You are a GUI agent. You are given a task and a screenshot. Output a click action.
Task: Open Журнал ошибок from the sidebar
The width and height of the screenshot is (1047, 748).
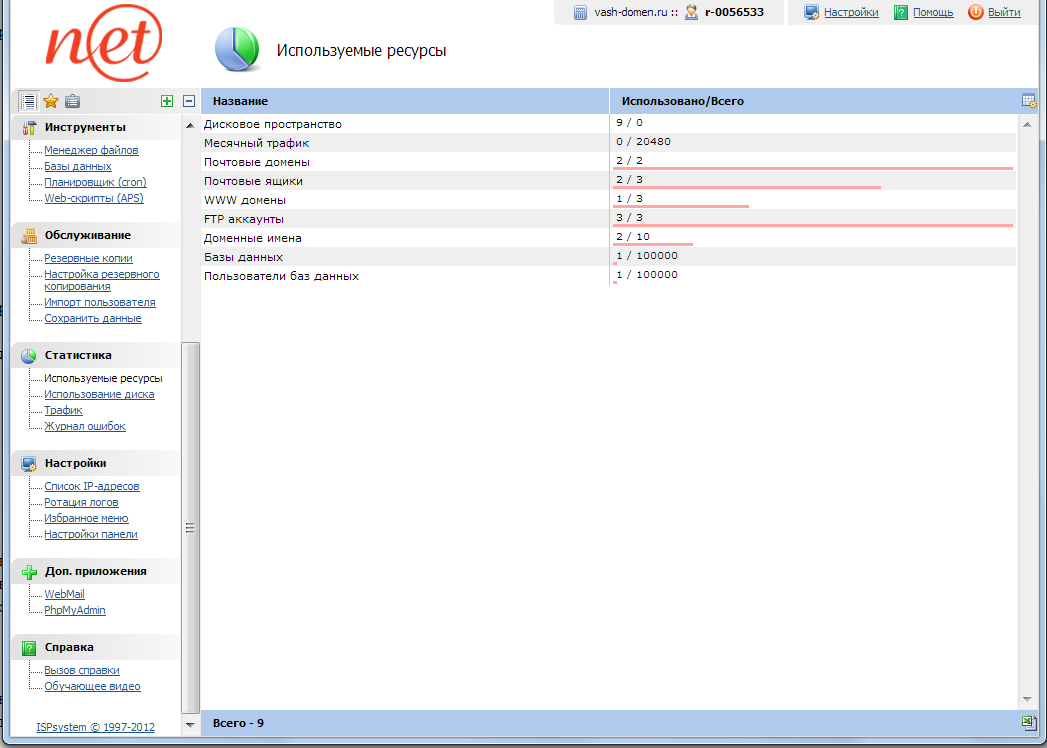point(84,426)
